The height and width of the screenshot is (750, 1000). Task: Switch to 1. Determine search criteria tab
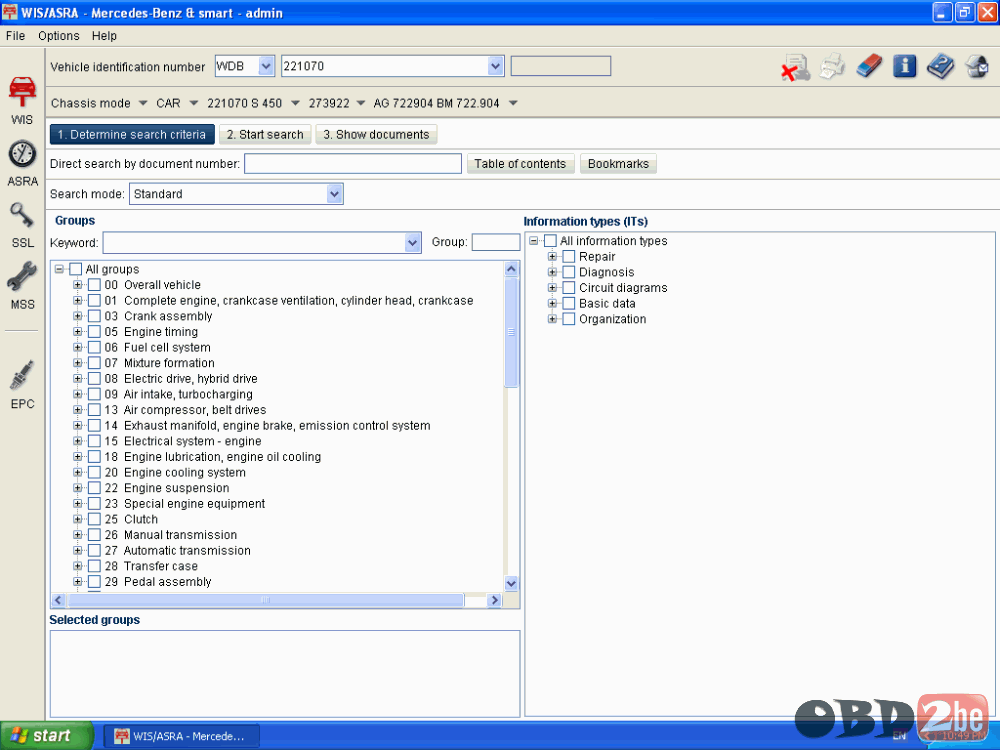pos(132,135)
